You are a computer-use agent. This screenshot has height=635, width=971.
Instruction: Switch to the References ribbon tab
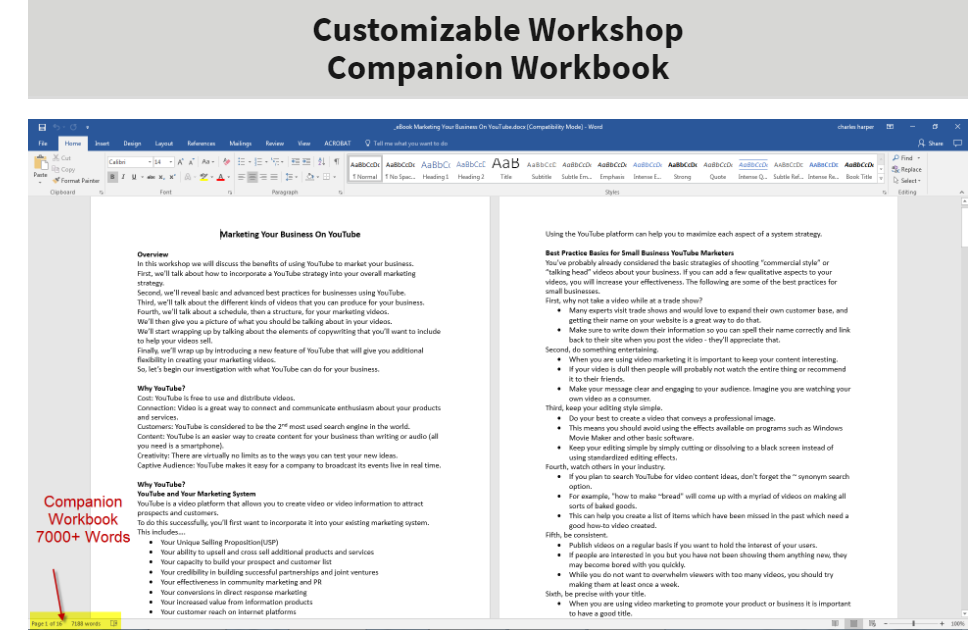pos(201,144)
